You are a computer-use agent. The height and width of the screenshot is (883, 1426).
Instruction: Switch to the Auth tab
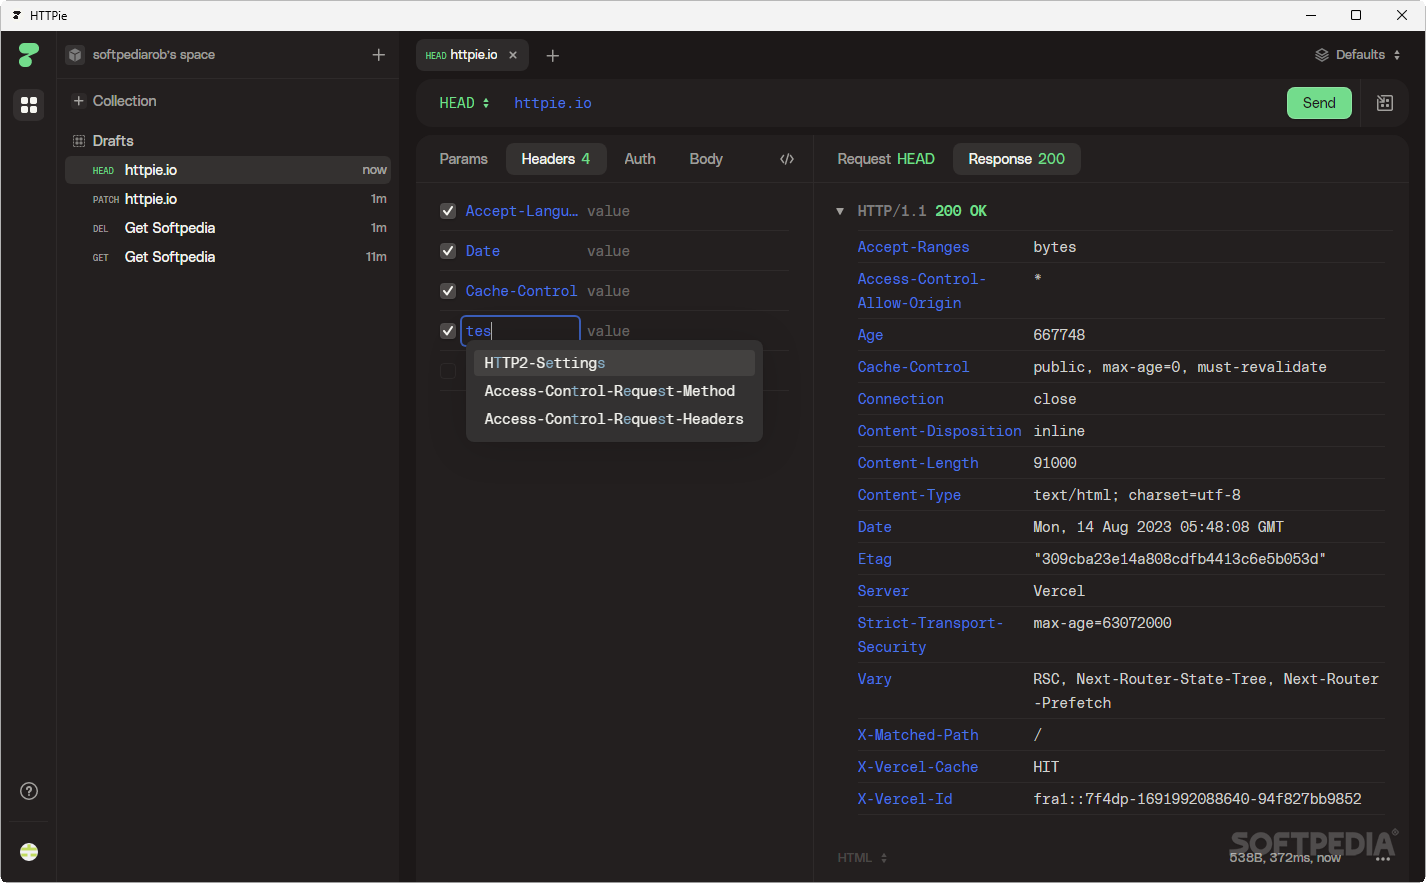coord(640,159)
